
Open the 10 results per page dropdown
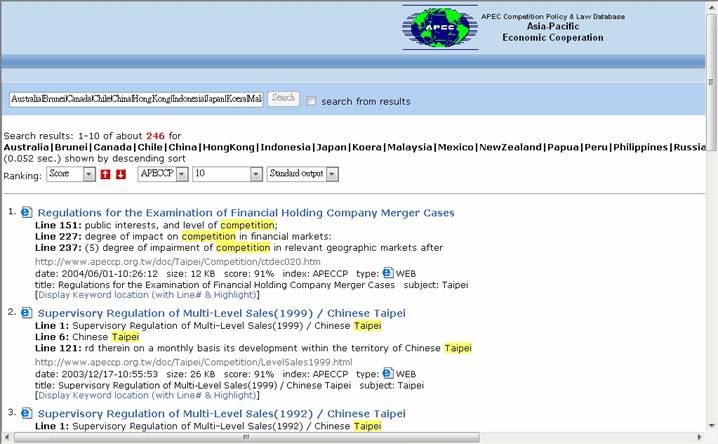coord(227,174)
